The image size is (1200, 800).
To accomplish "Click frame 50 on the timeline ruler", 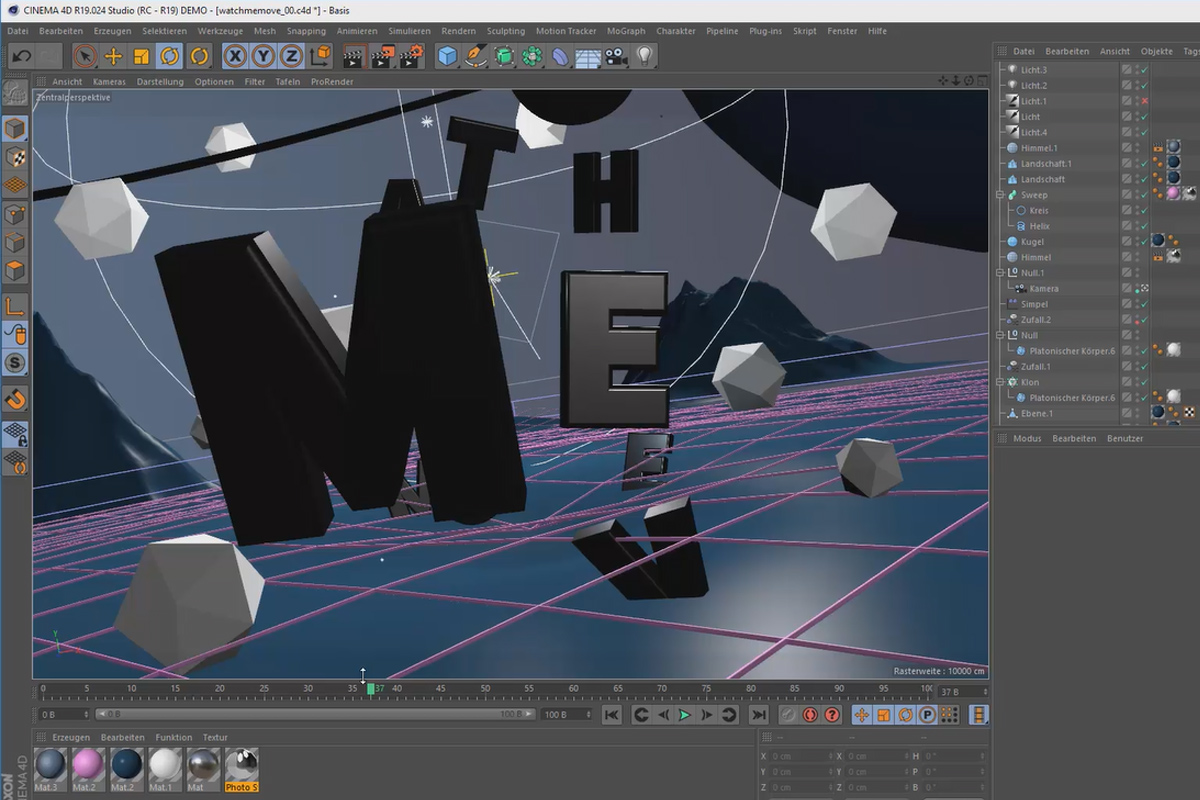I will [x=485, y=688].
